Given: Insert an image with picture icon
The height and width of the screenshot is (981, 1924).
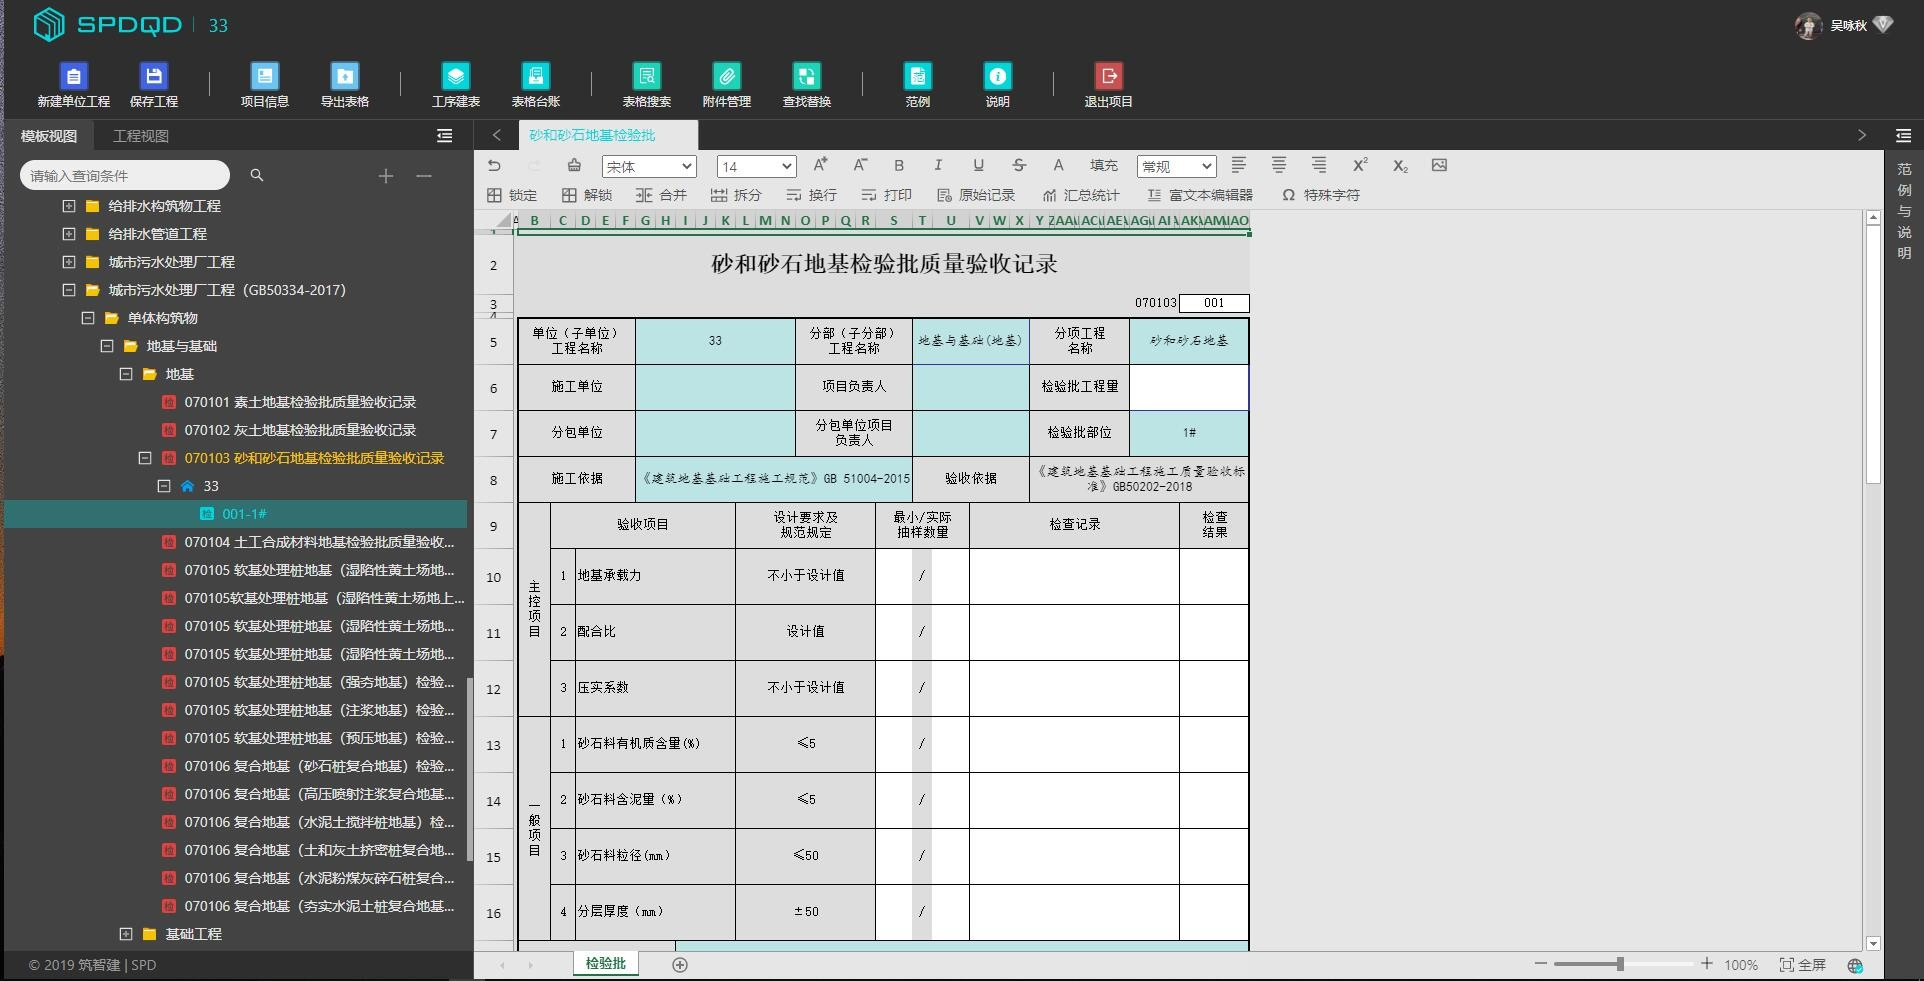Looking at the screenshot, I should [1439, 165].
